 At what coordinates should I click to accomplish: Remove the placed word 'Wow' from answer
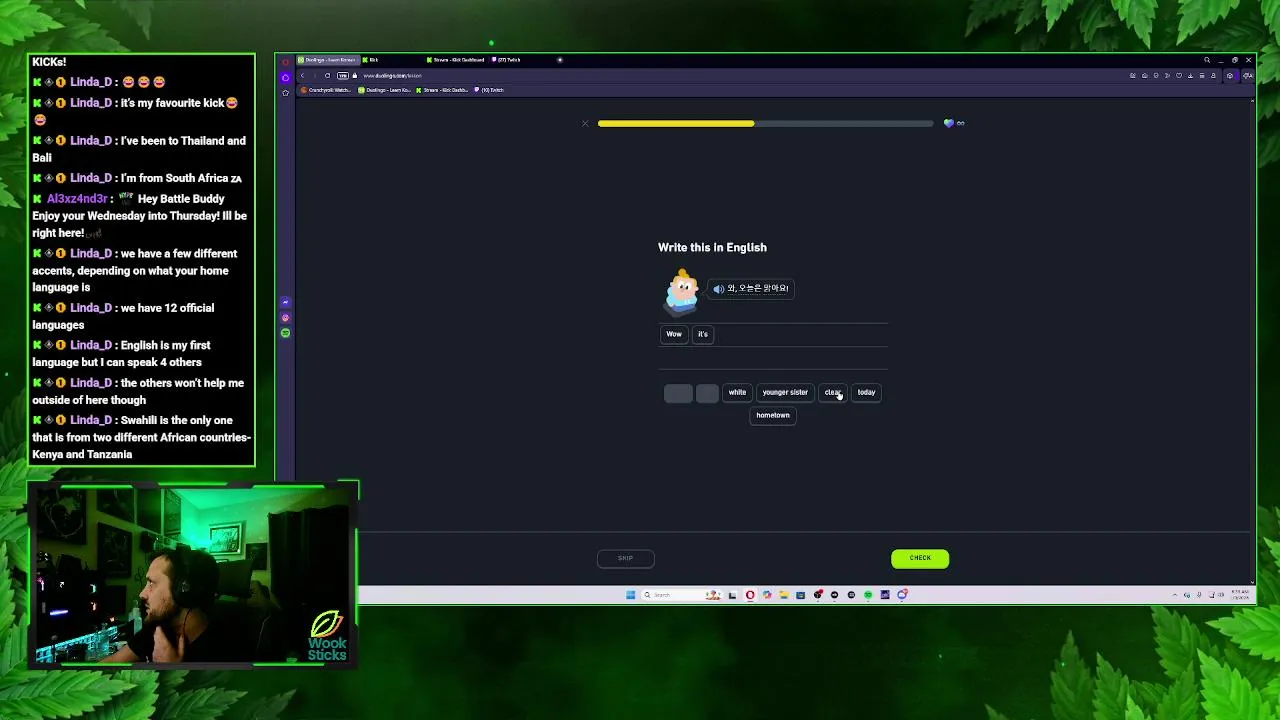(674, 334)
